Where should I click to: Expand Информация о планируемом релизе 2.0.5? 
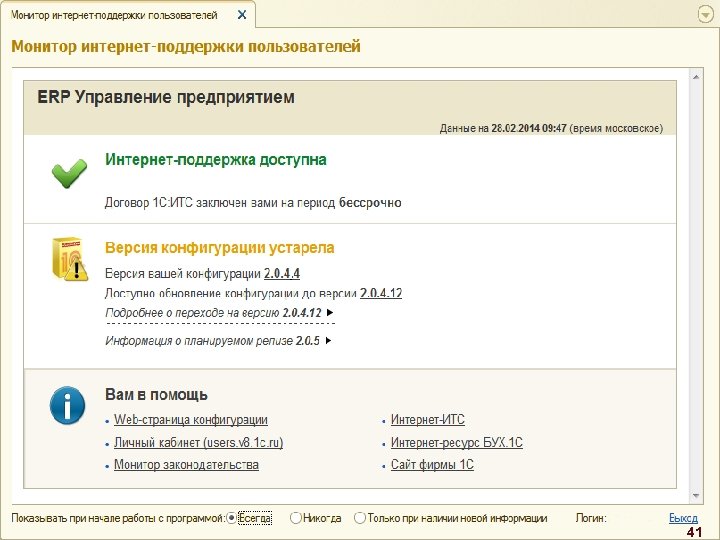[x=218, y=341]
